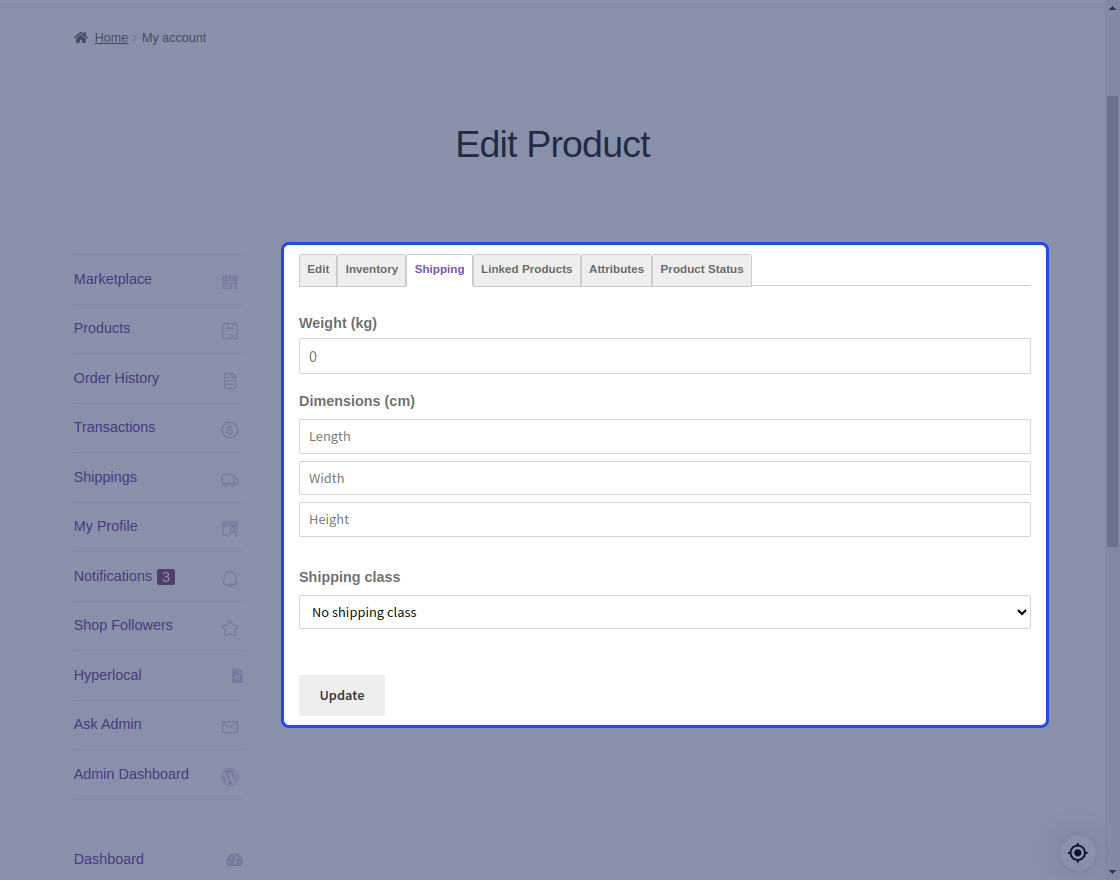Viewport: 1120px width, 880px height.
Task: Click inside the Weight (kg) field
Action: pos(664,356)
